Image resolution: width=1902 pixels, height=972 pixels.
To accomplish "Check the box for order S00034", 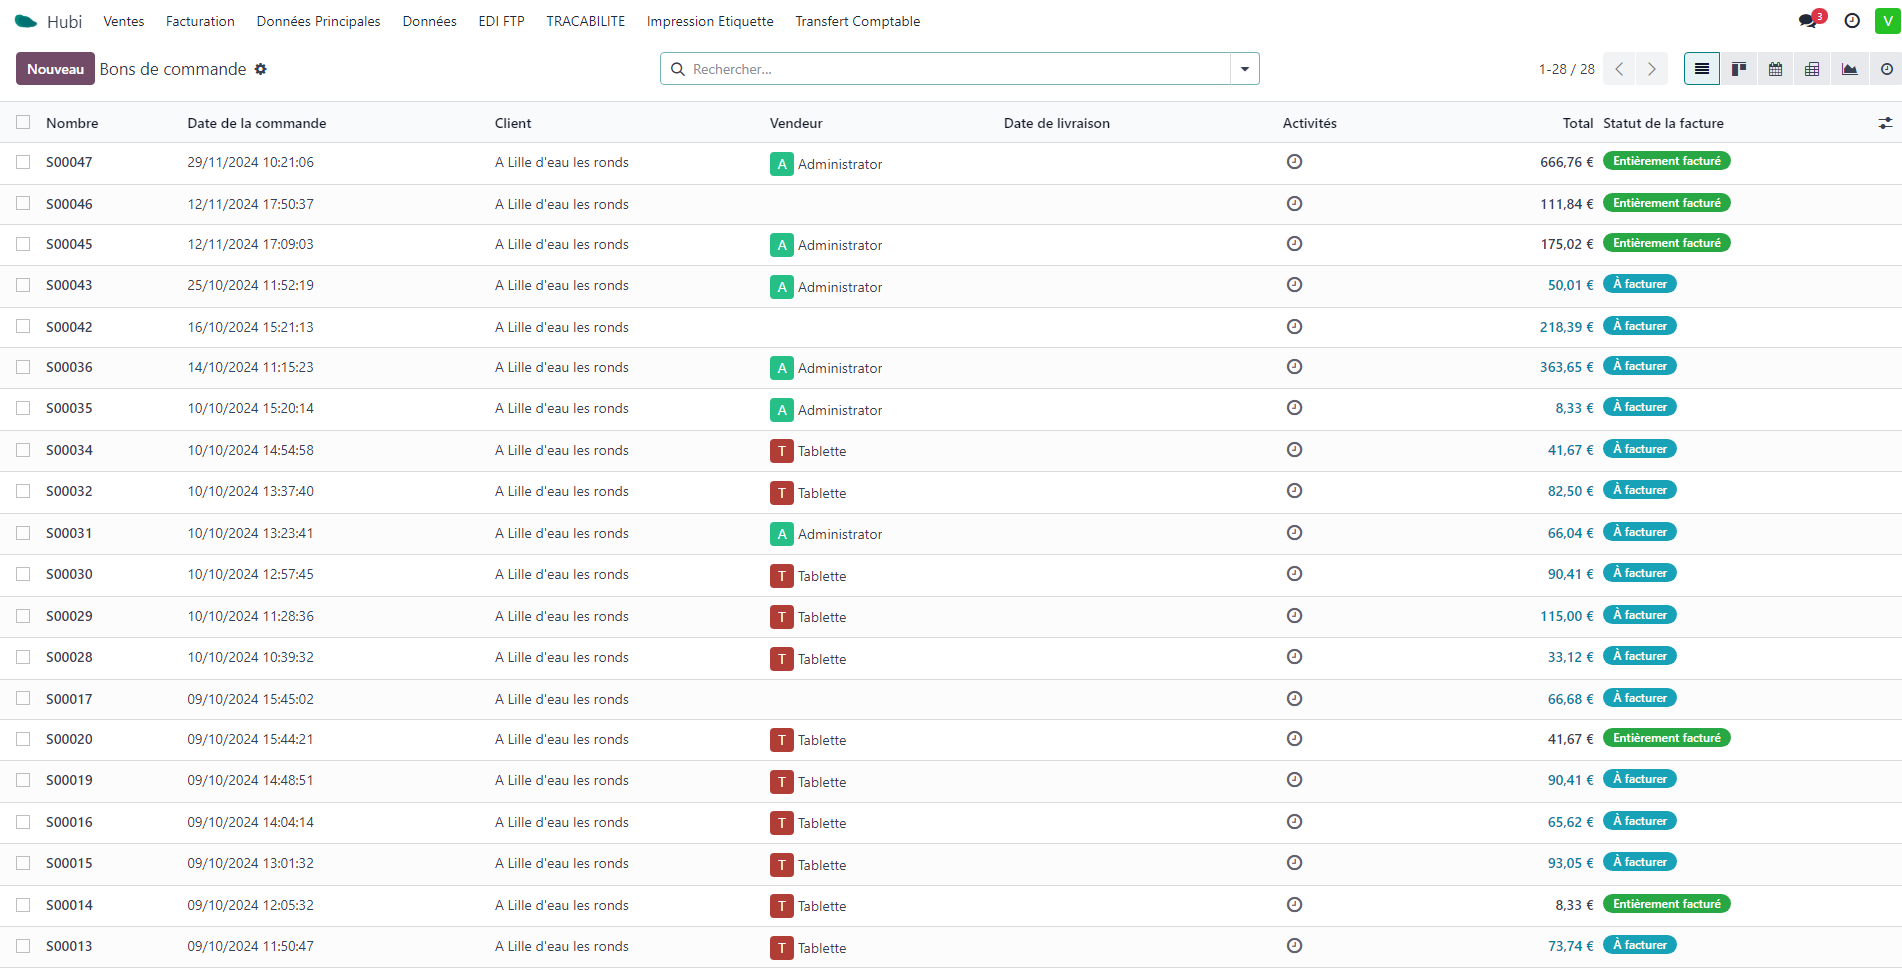I will pos(23,450).
